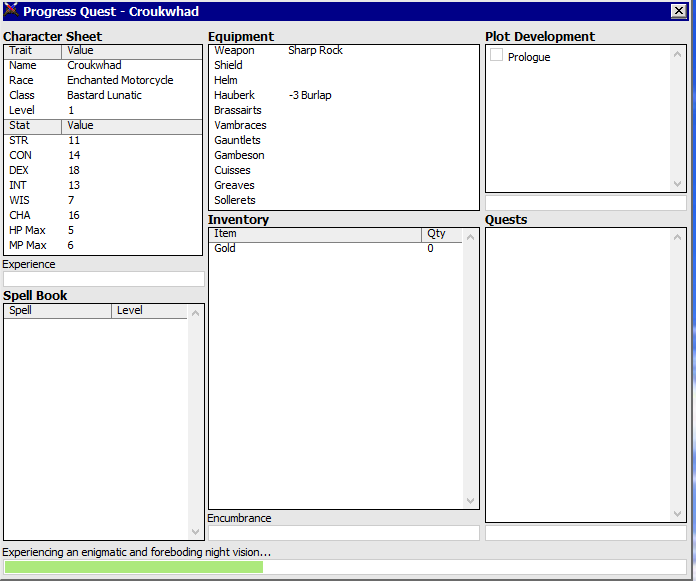The image size is (696, 581).
Task: Select the Sollerets equipment row
Action: click(344, 201)
